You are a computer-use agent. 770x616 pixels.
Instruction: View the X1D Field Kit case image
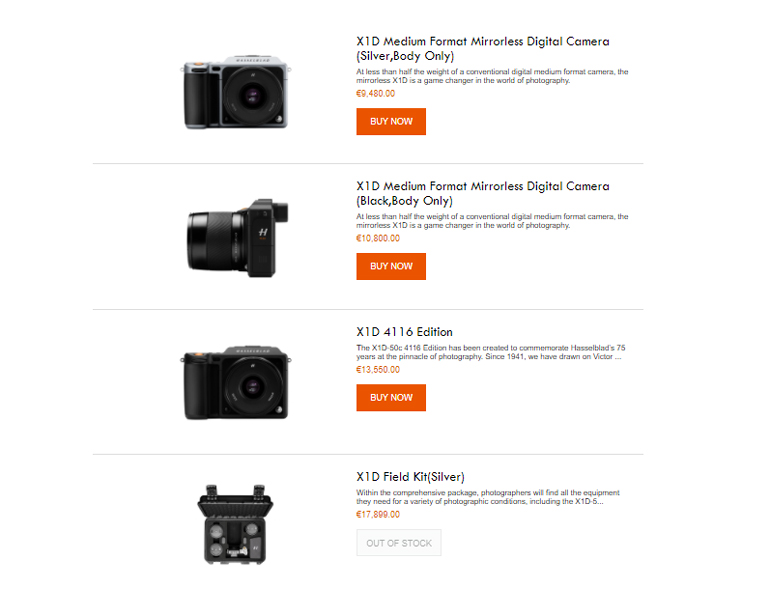coord(235,524)
